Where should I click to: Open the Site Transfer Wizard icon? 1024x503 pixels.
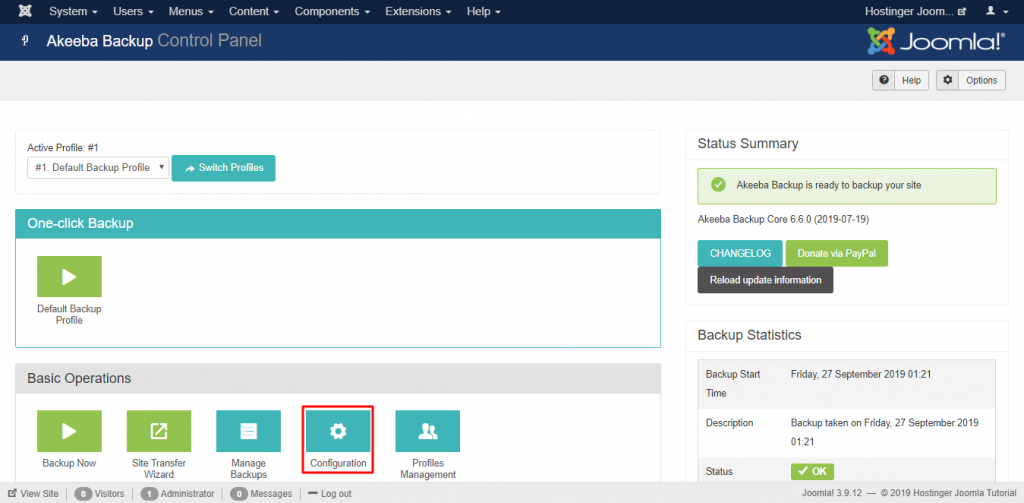pyautogui.click(x=159, y=431)
